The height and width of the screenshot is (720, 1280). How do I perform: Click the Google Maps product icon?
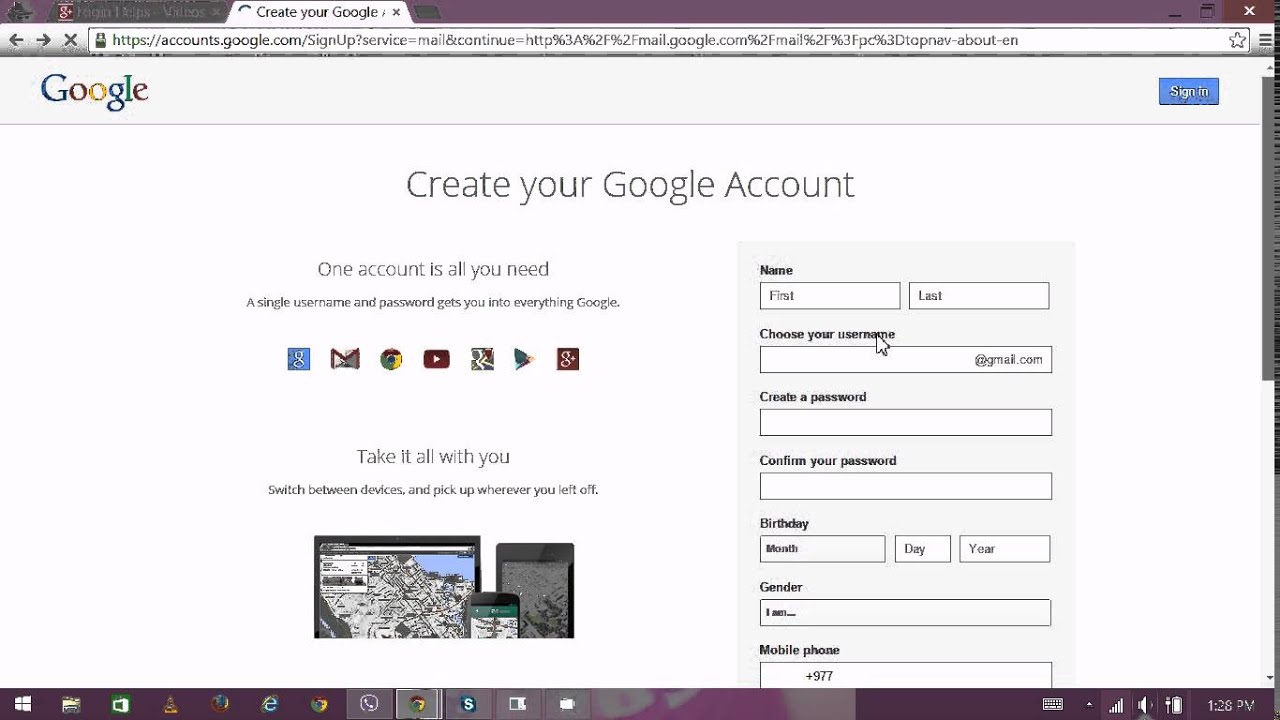pyautogui.click(x=482, y=359)
